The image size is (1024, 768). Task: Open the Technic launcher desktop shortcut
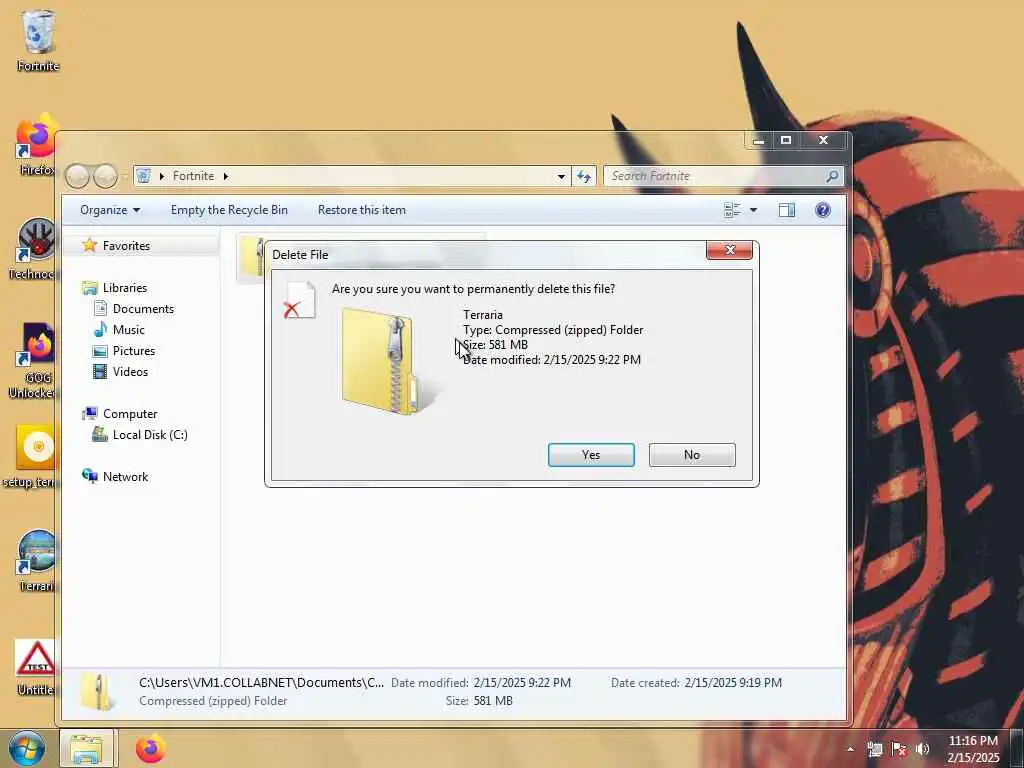[x=33, y=249]
